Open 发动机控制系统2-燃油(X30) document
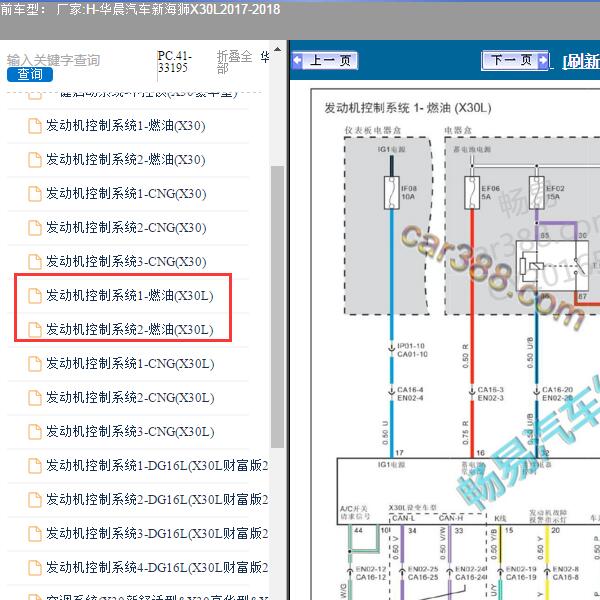 (x=126, y=160)
